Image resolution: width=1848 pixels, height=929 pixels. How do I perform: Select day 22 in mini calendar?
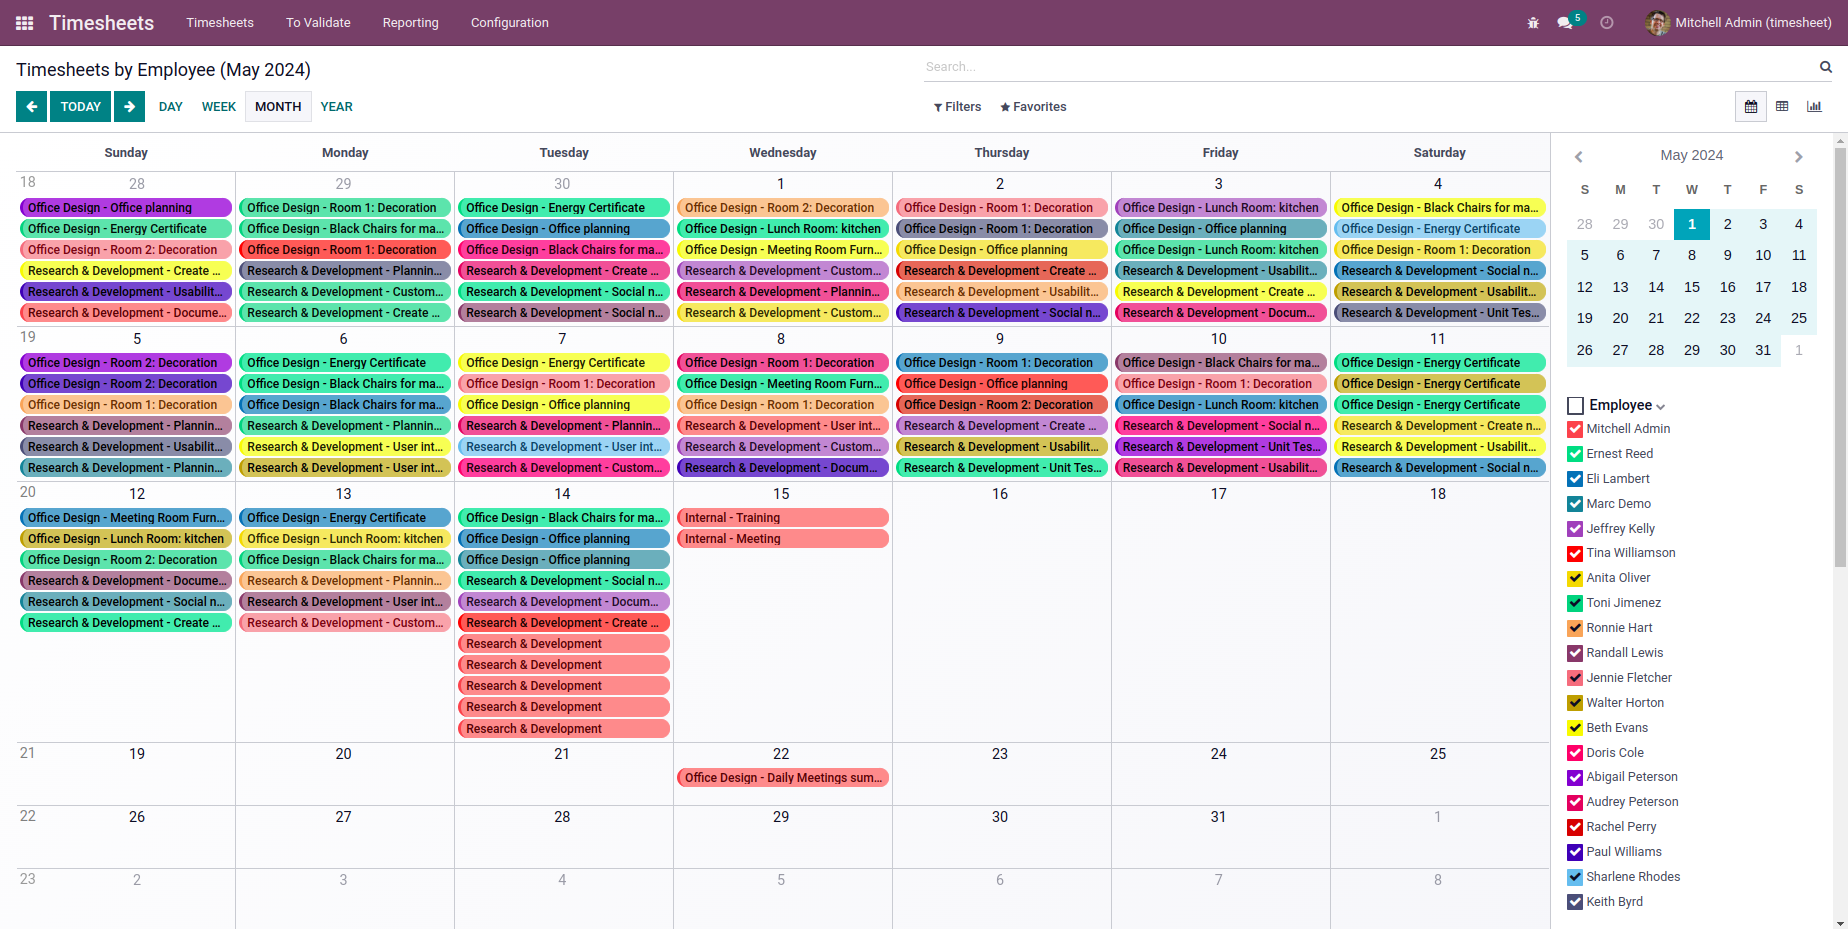(x=1692, y=318)
